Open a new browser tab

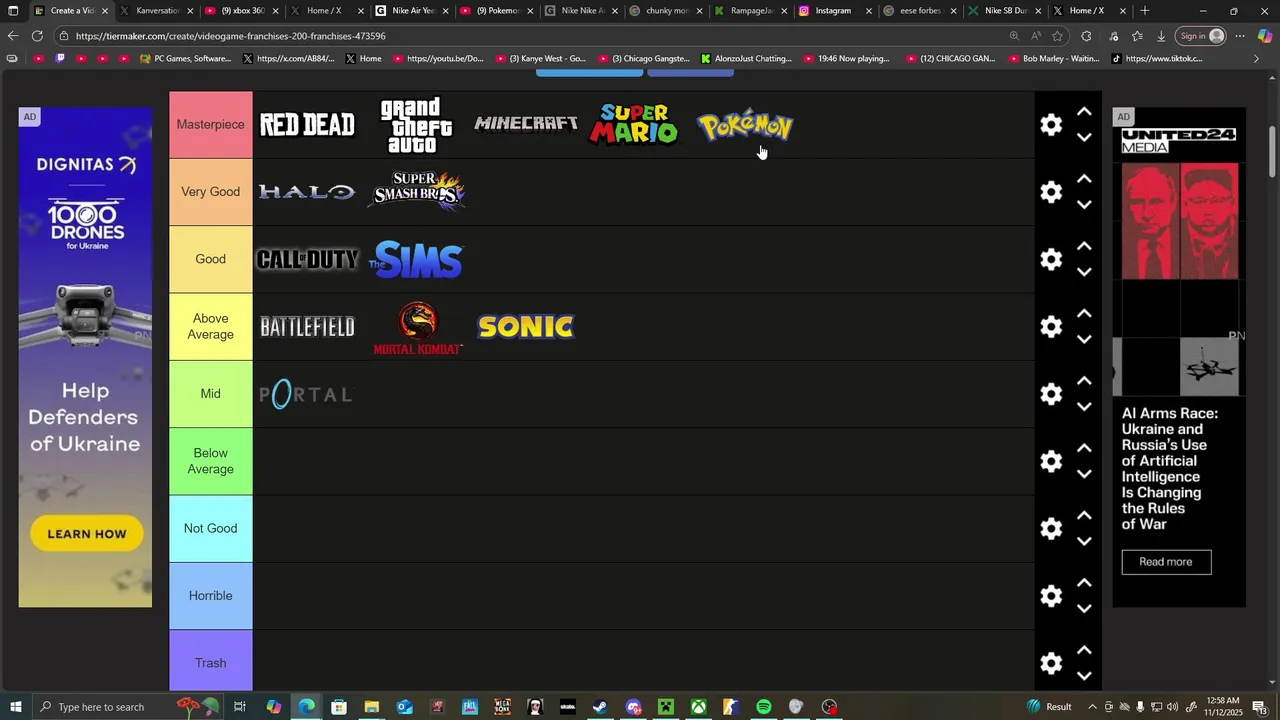[1144, 11]
